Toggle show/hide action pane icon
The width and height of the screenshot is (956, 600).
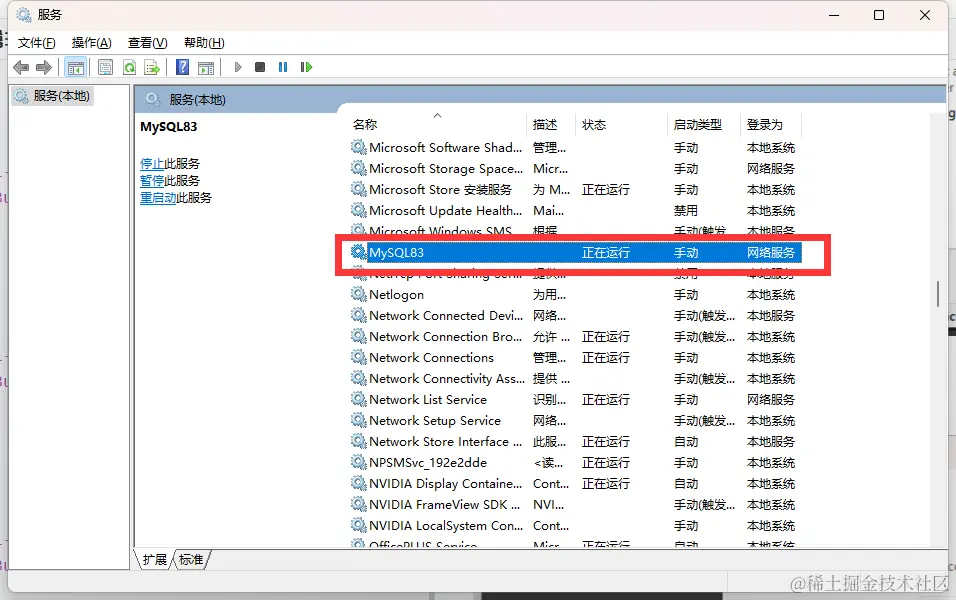pos(206,67)
